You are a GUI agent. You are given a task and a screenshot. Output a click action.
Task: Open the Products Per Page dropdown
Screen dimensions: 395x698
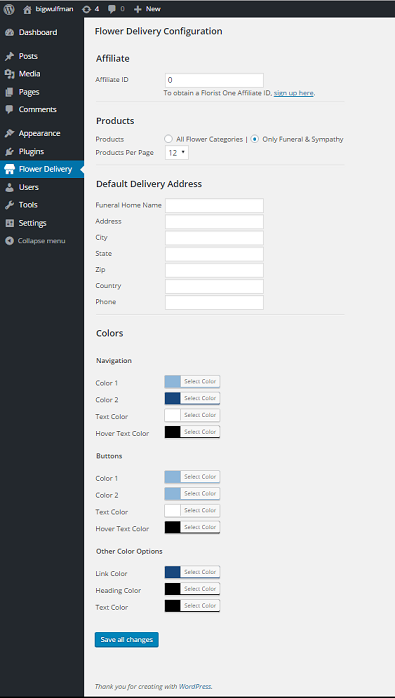pos(177,153)
